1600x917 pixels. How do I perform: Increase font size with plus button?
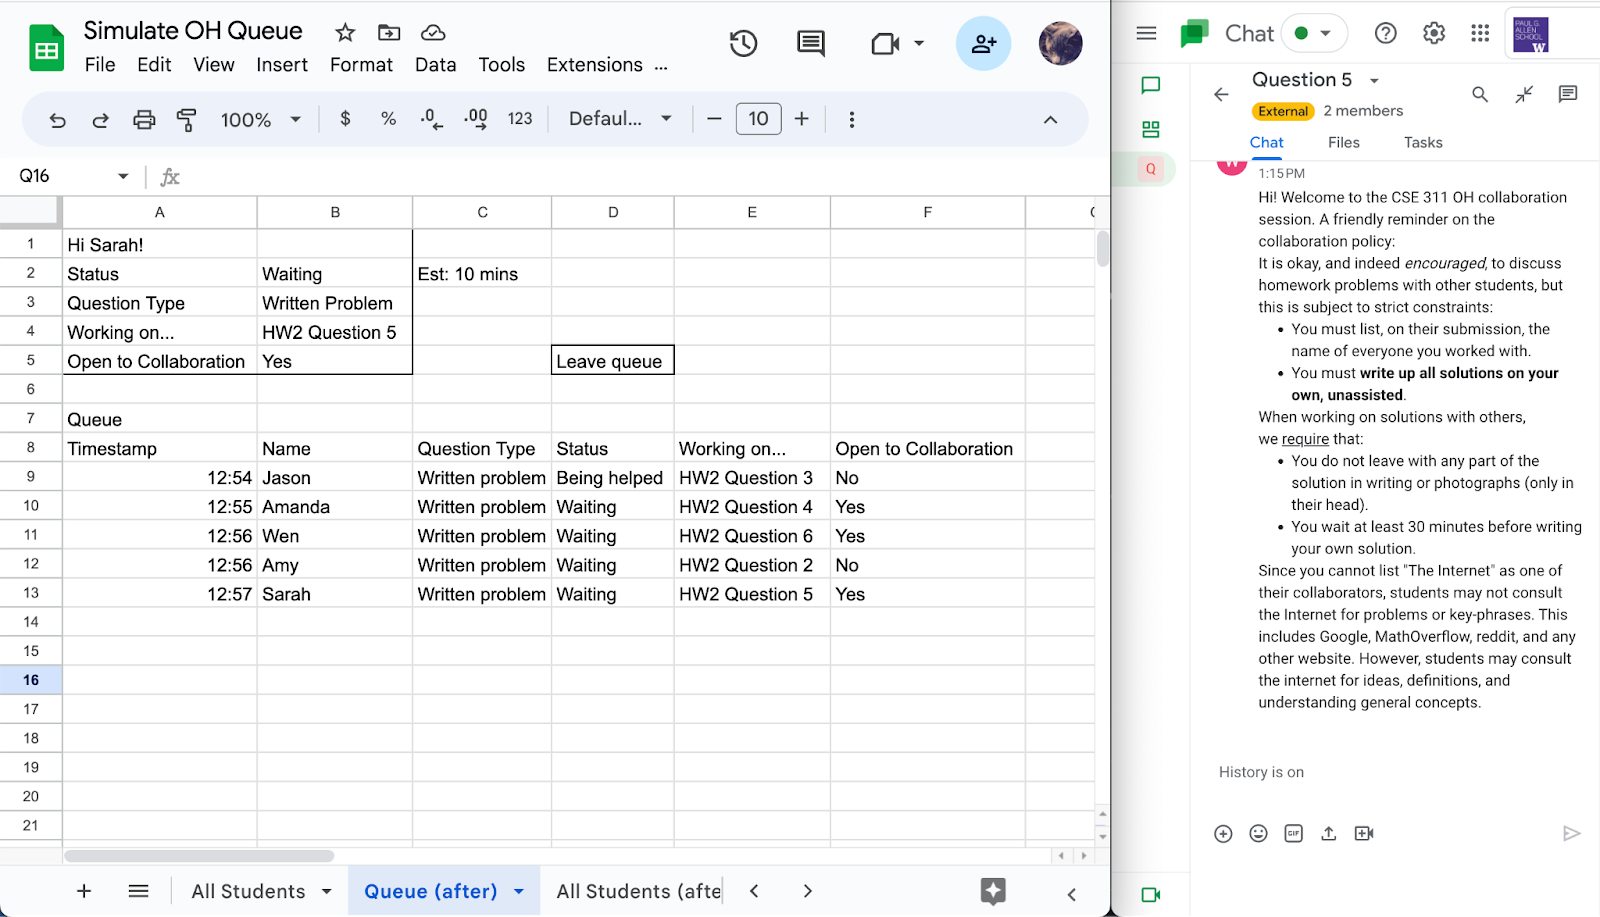802,119
